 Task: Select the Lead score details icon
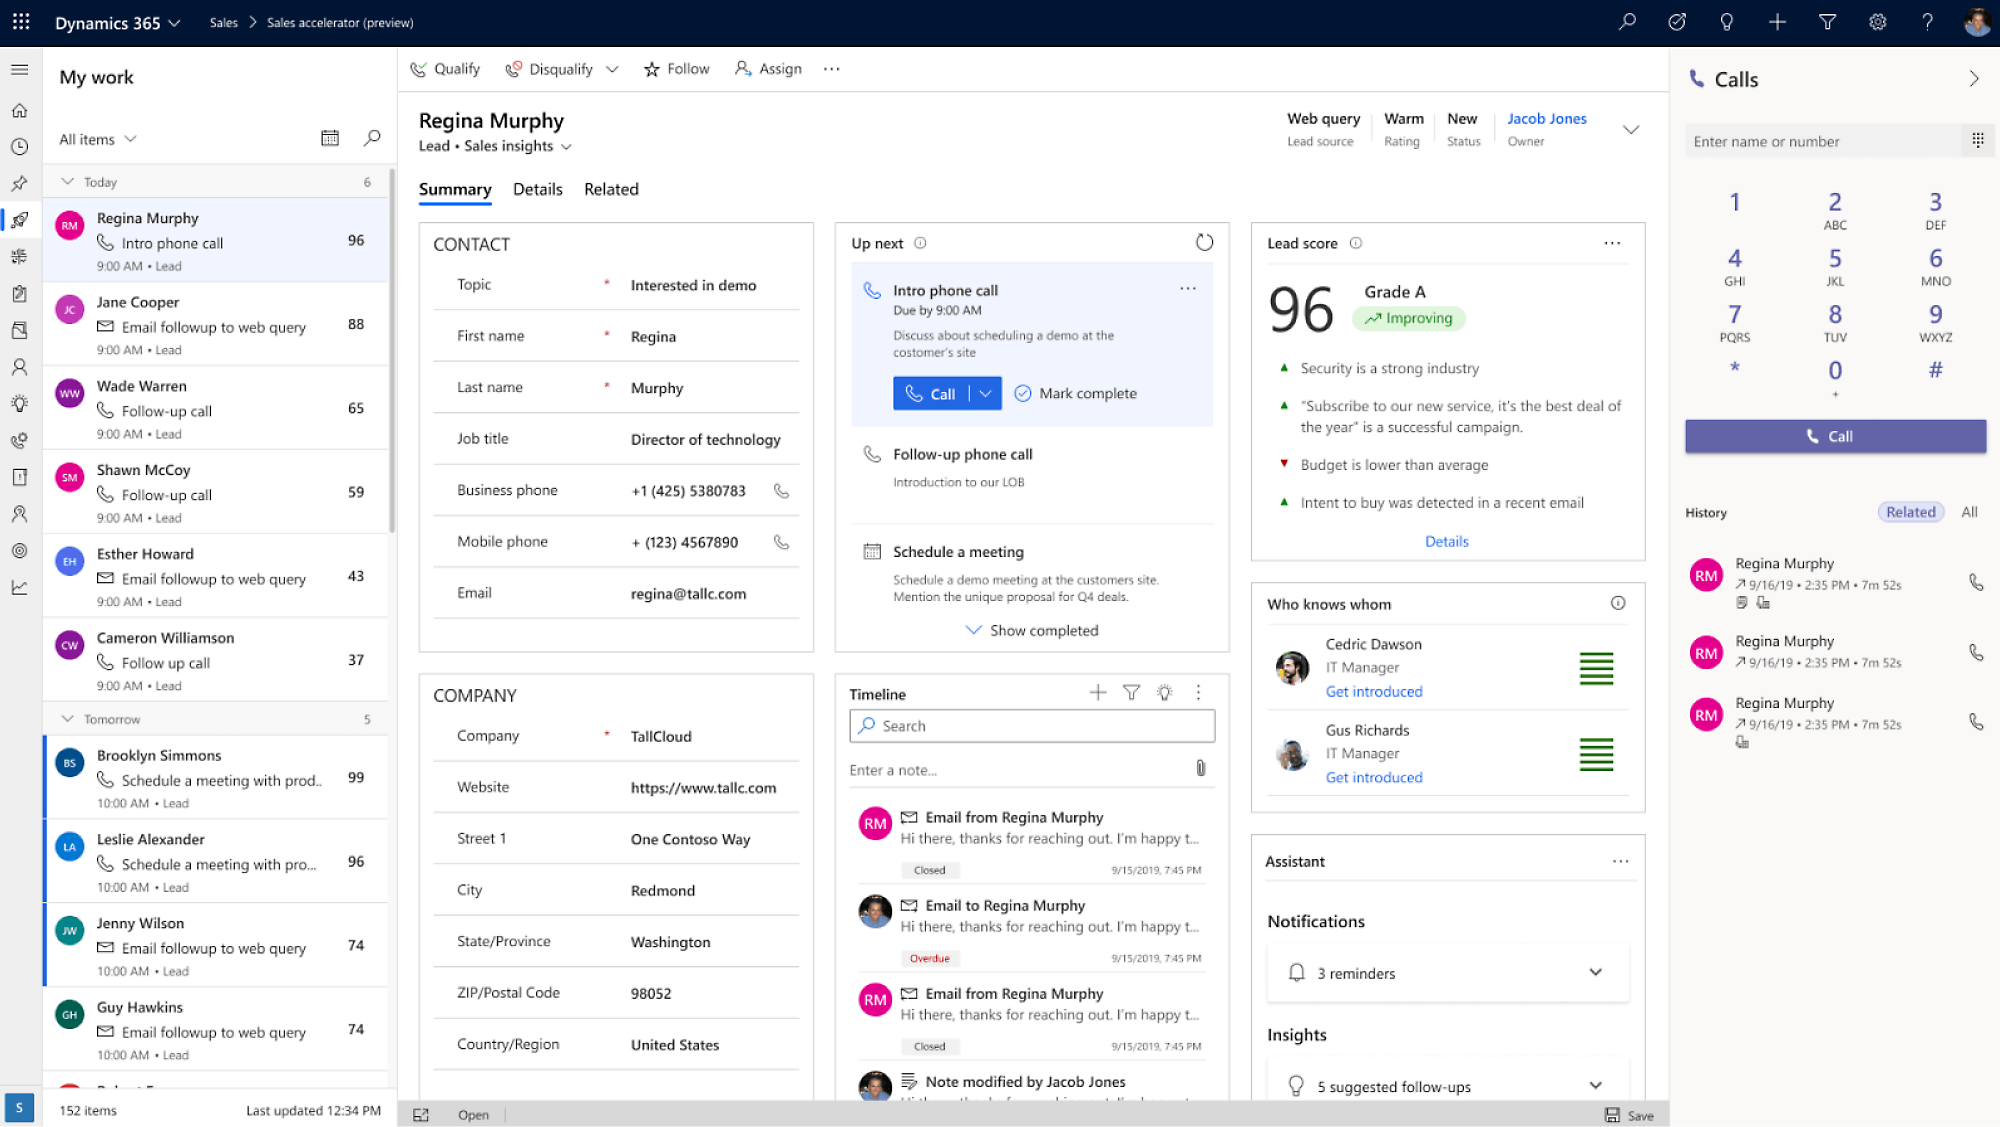1356,242
